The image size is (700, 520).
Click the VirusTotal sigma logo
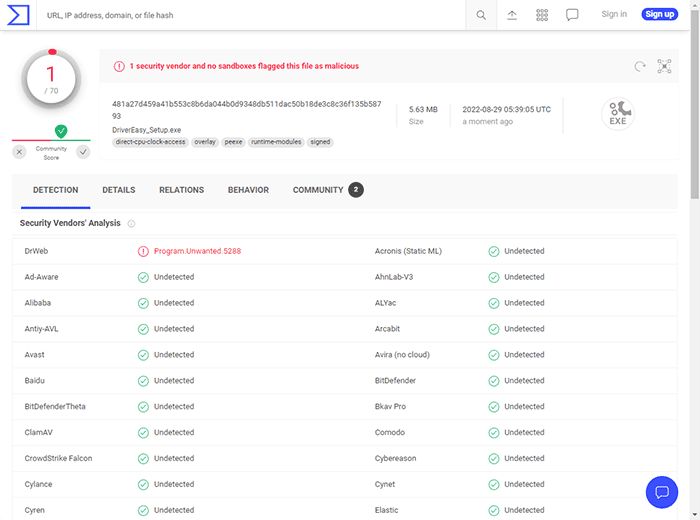pos(18,15)
